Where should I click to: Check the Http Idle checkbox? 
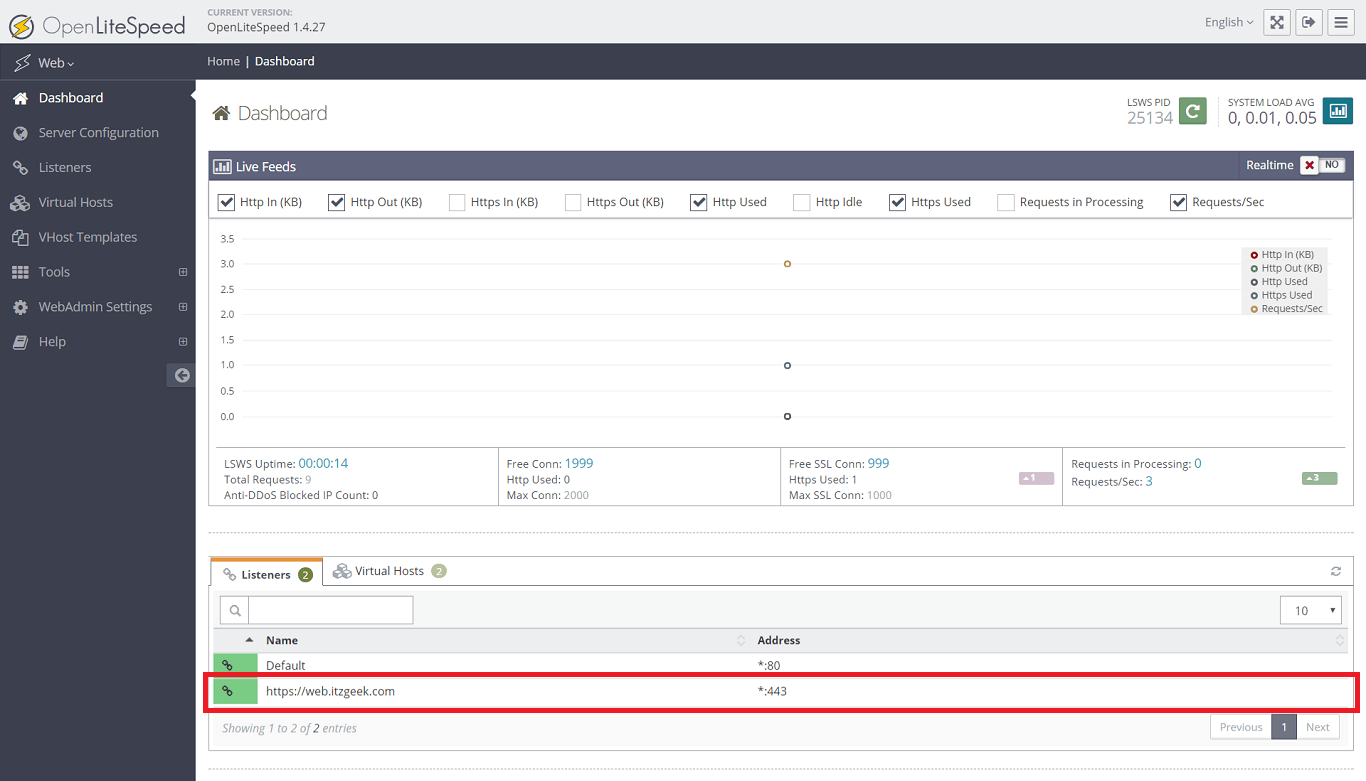click(x=802, y=202)
